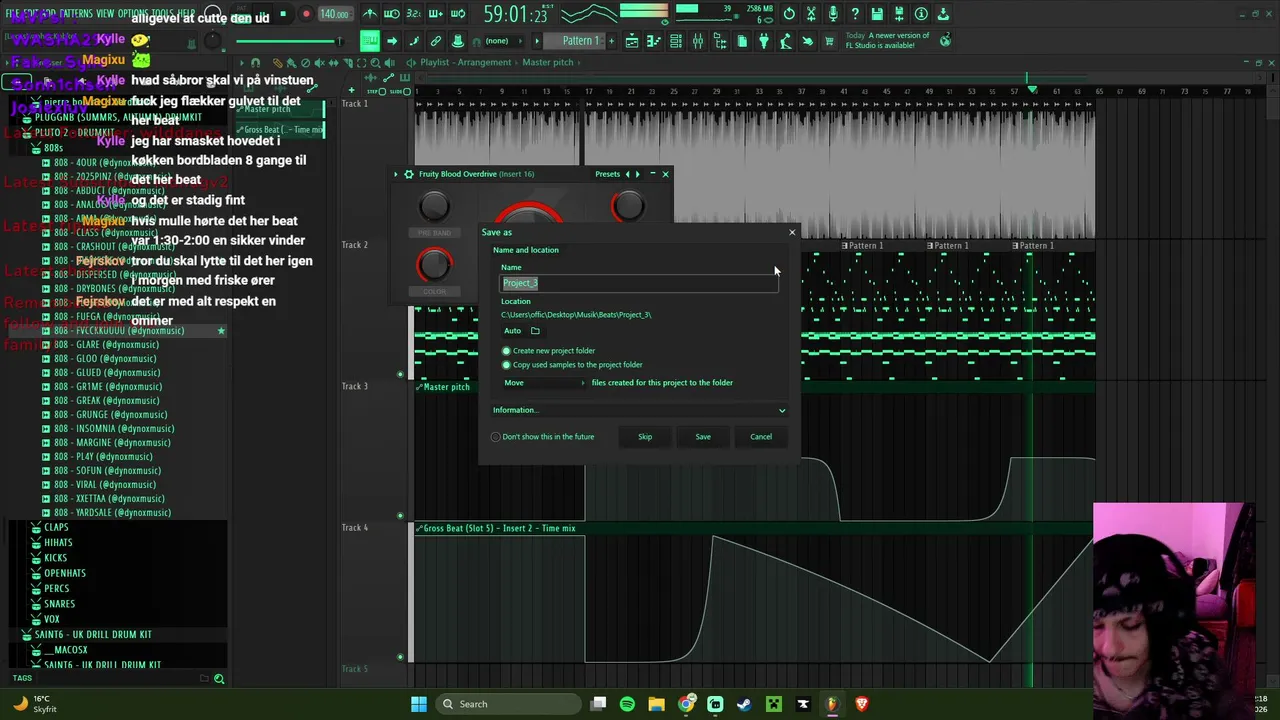The height and width of the screenshot is (720, 1280).
Task: Click the browse folder icon next to Auto
Action: click(535, 331)
